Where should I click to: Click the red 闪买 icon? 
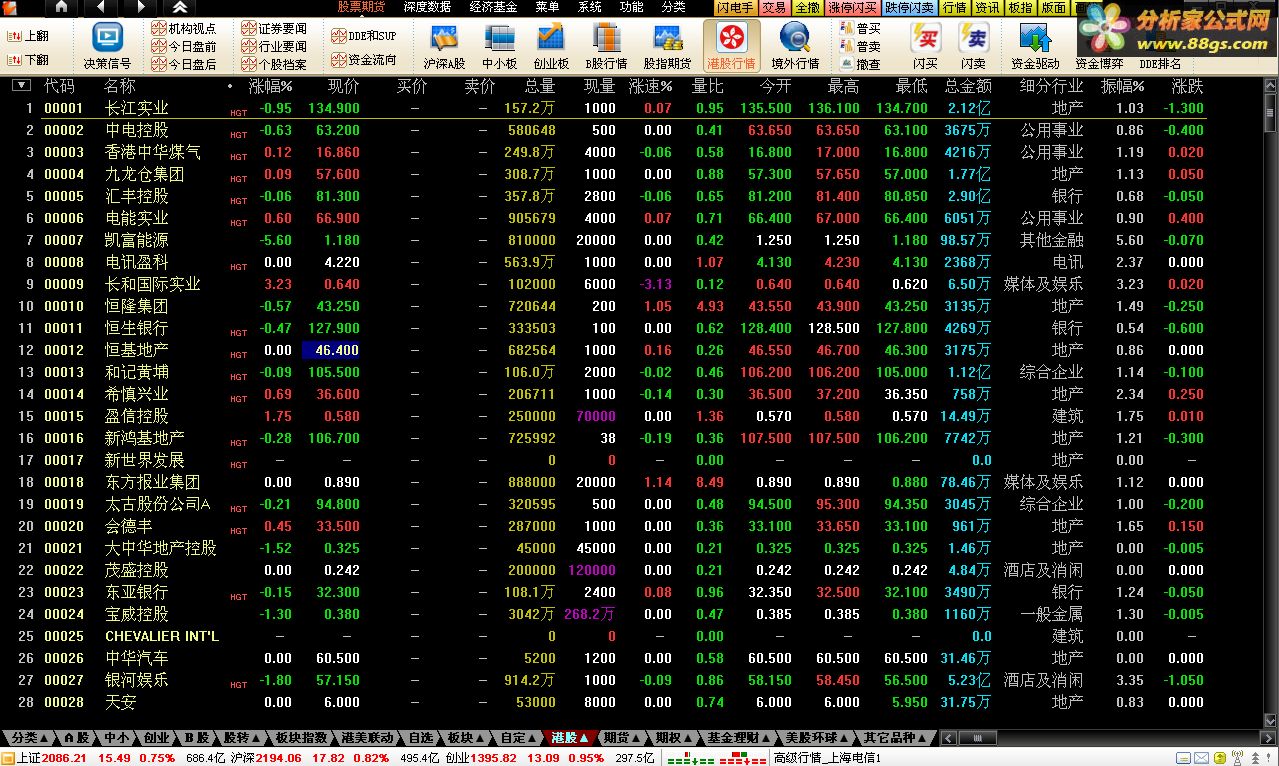click(926, 38)
